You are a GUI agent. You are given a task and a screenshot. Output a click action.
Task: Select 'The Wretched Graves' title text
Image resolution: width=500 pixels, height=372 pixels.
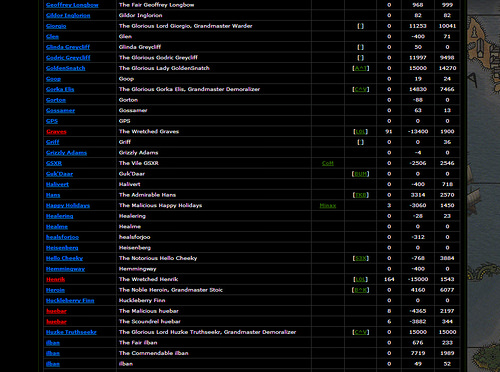149,132
